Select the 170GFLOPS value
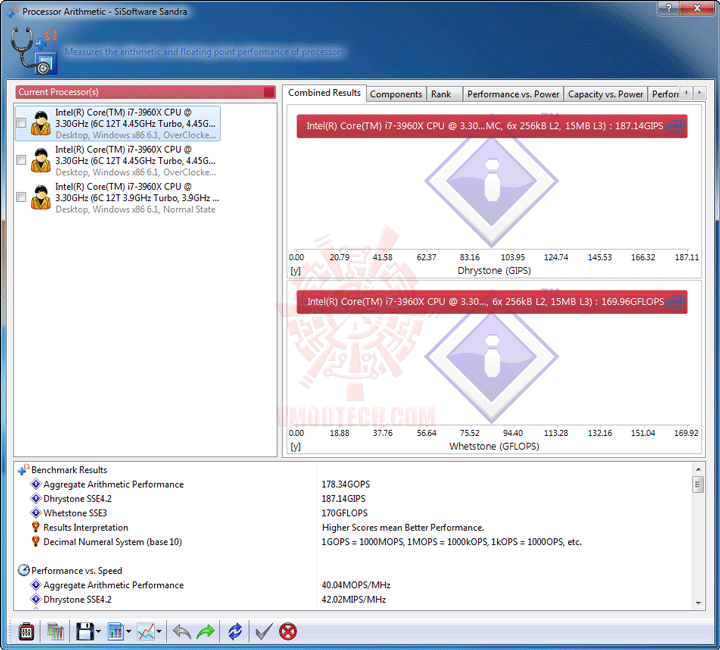720x650 pixels. [345, 513]
